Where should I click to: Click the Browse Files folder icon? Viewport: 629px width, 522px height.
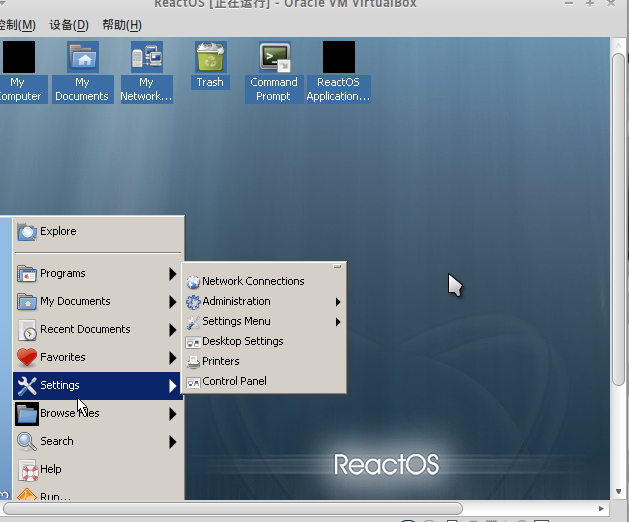pyautogui.click(x=27, y=414)
